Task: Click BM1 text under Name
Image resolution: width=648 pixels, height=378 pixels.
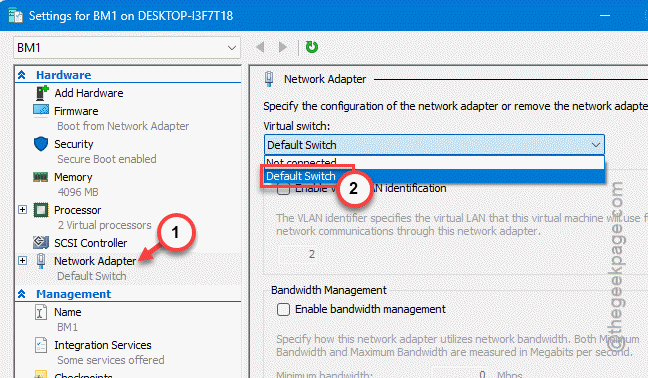Action: tap(67, 327)
